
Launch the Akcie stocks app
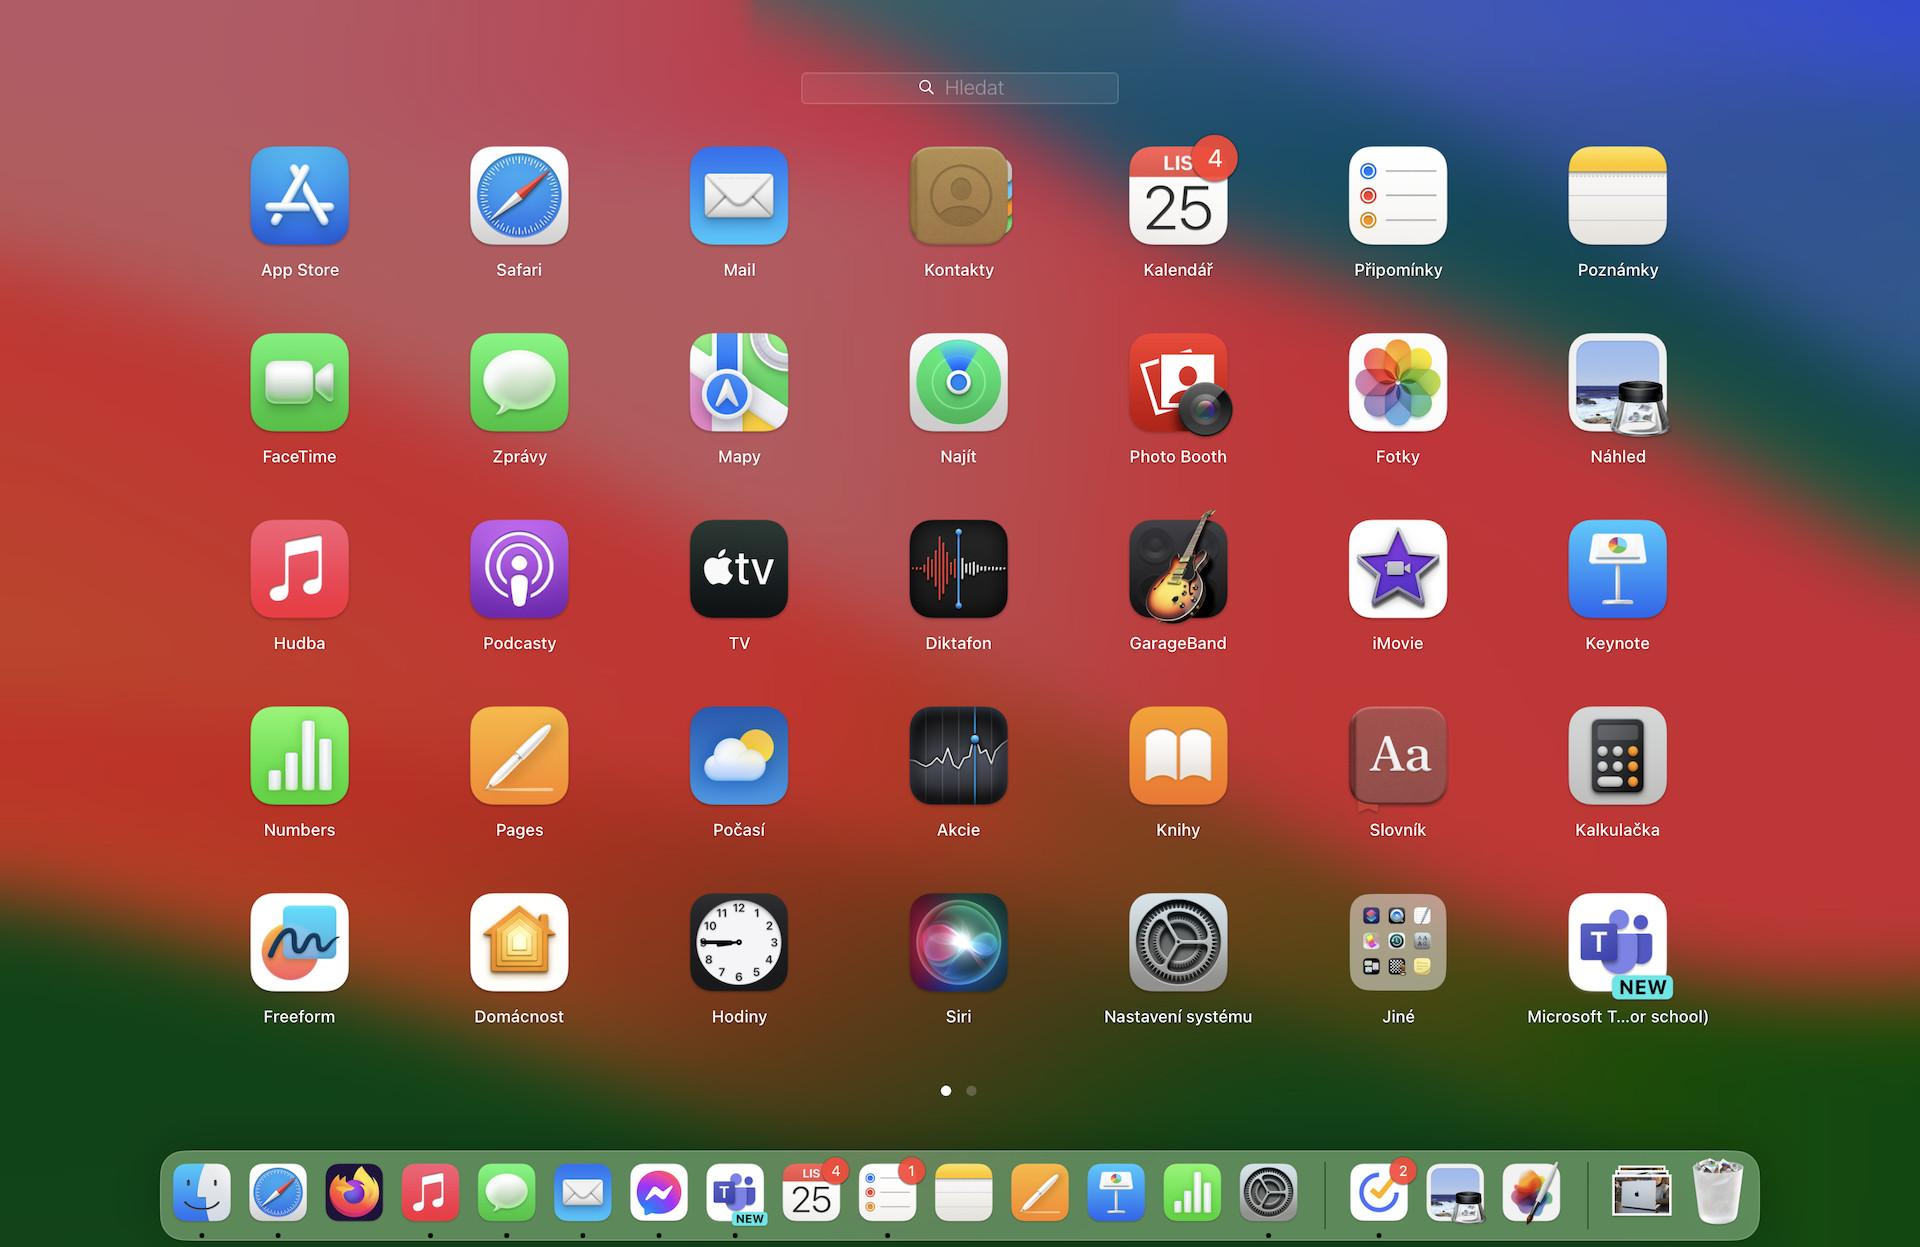(x=959, y=756)
